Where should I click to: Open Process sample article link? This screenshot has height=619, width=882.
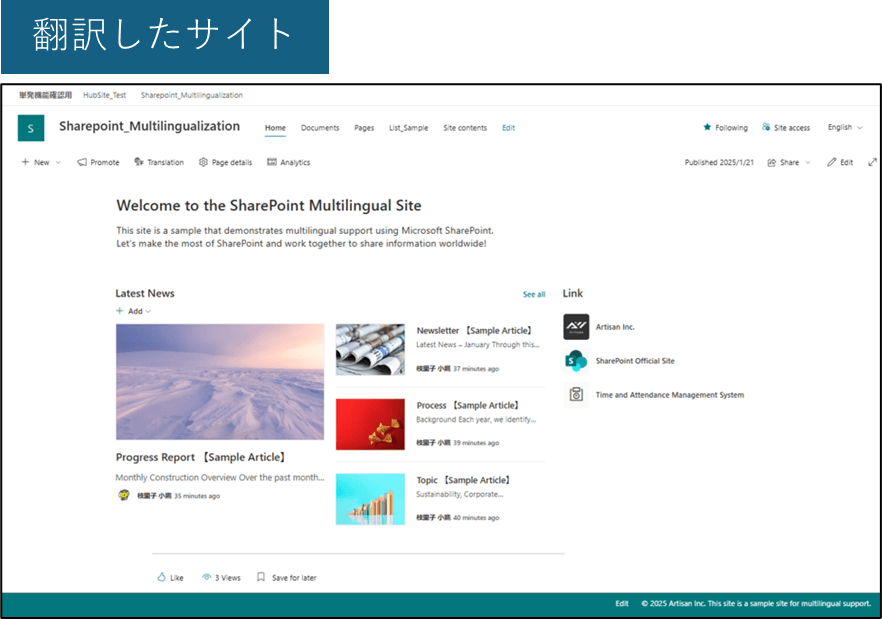pyautogui.click(x=467, y=405)
